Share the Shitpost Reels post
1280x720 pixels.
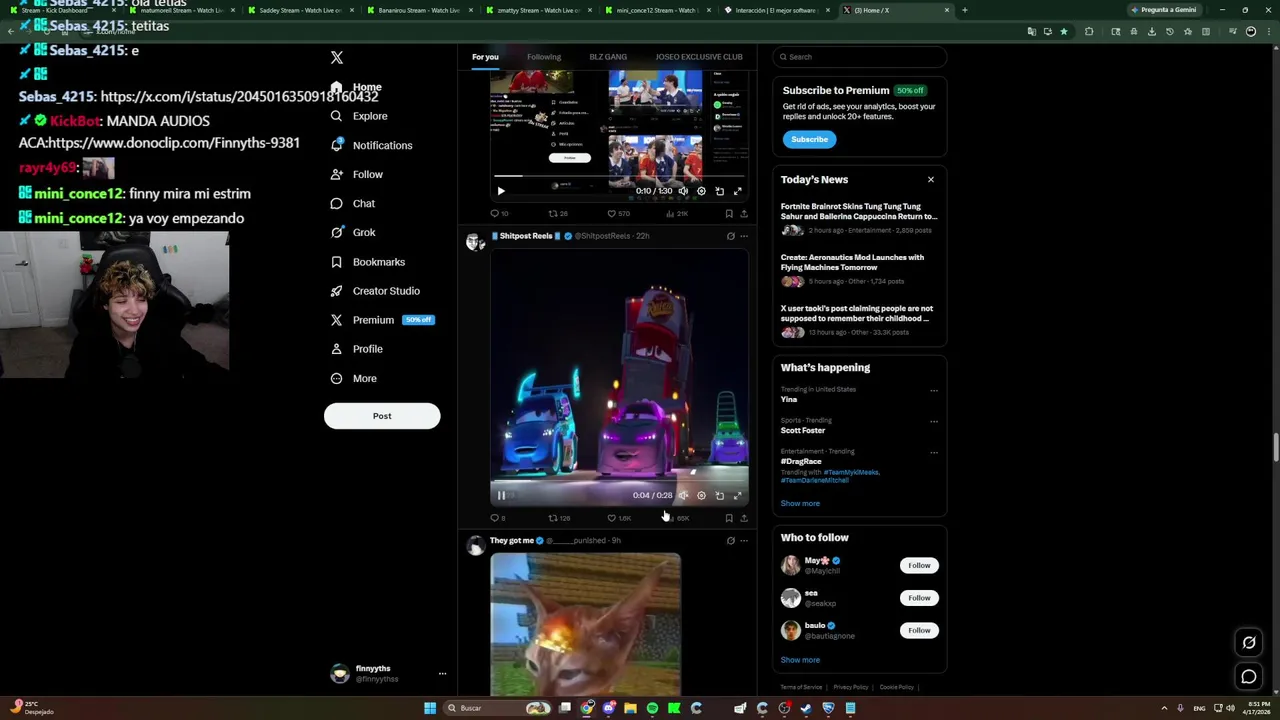click(743, 518)
